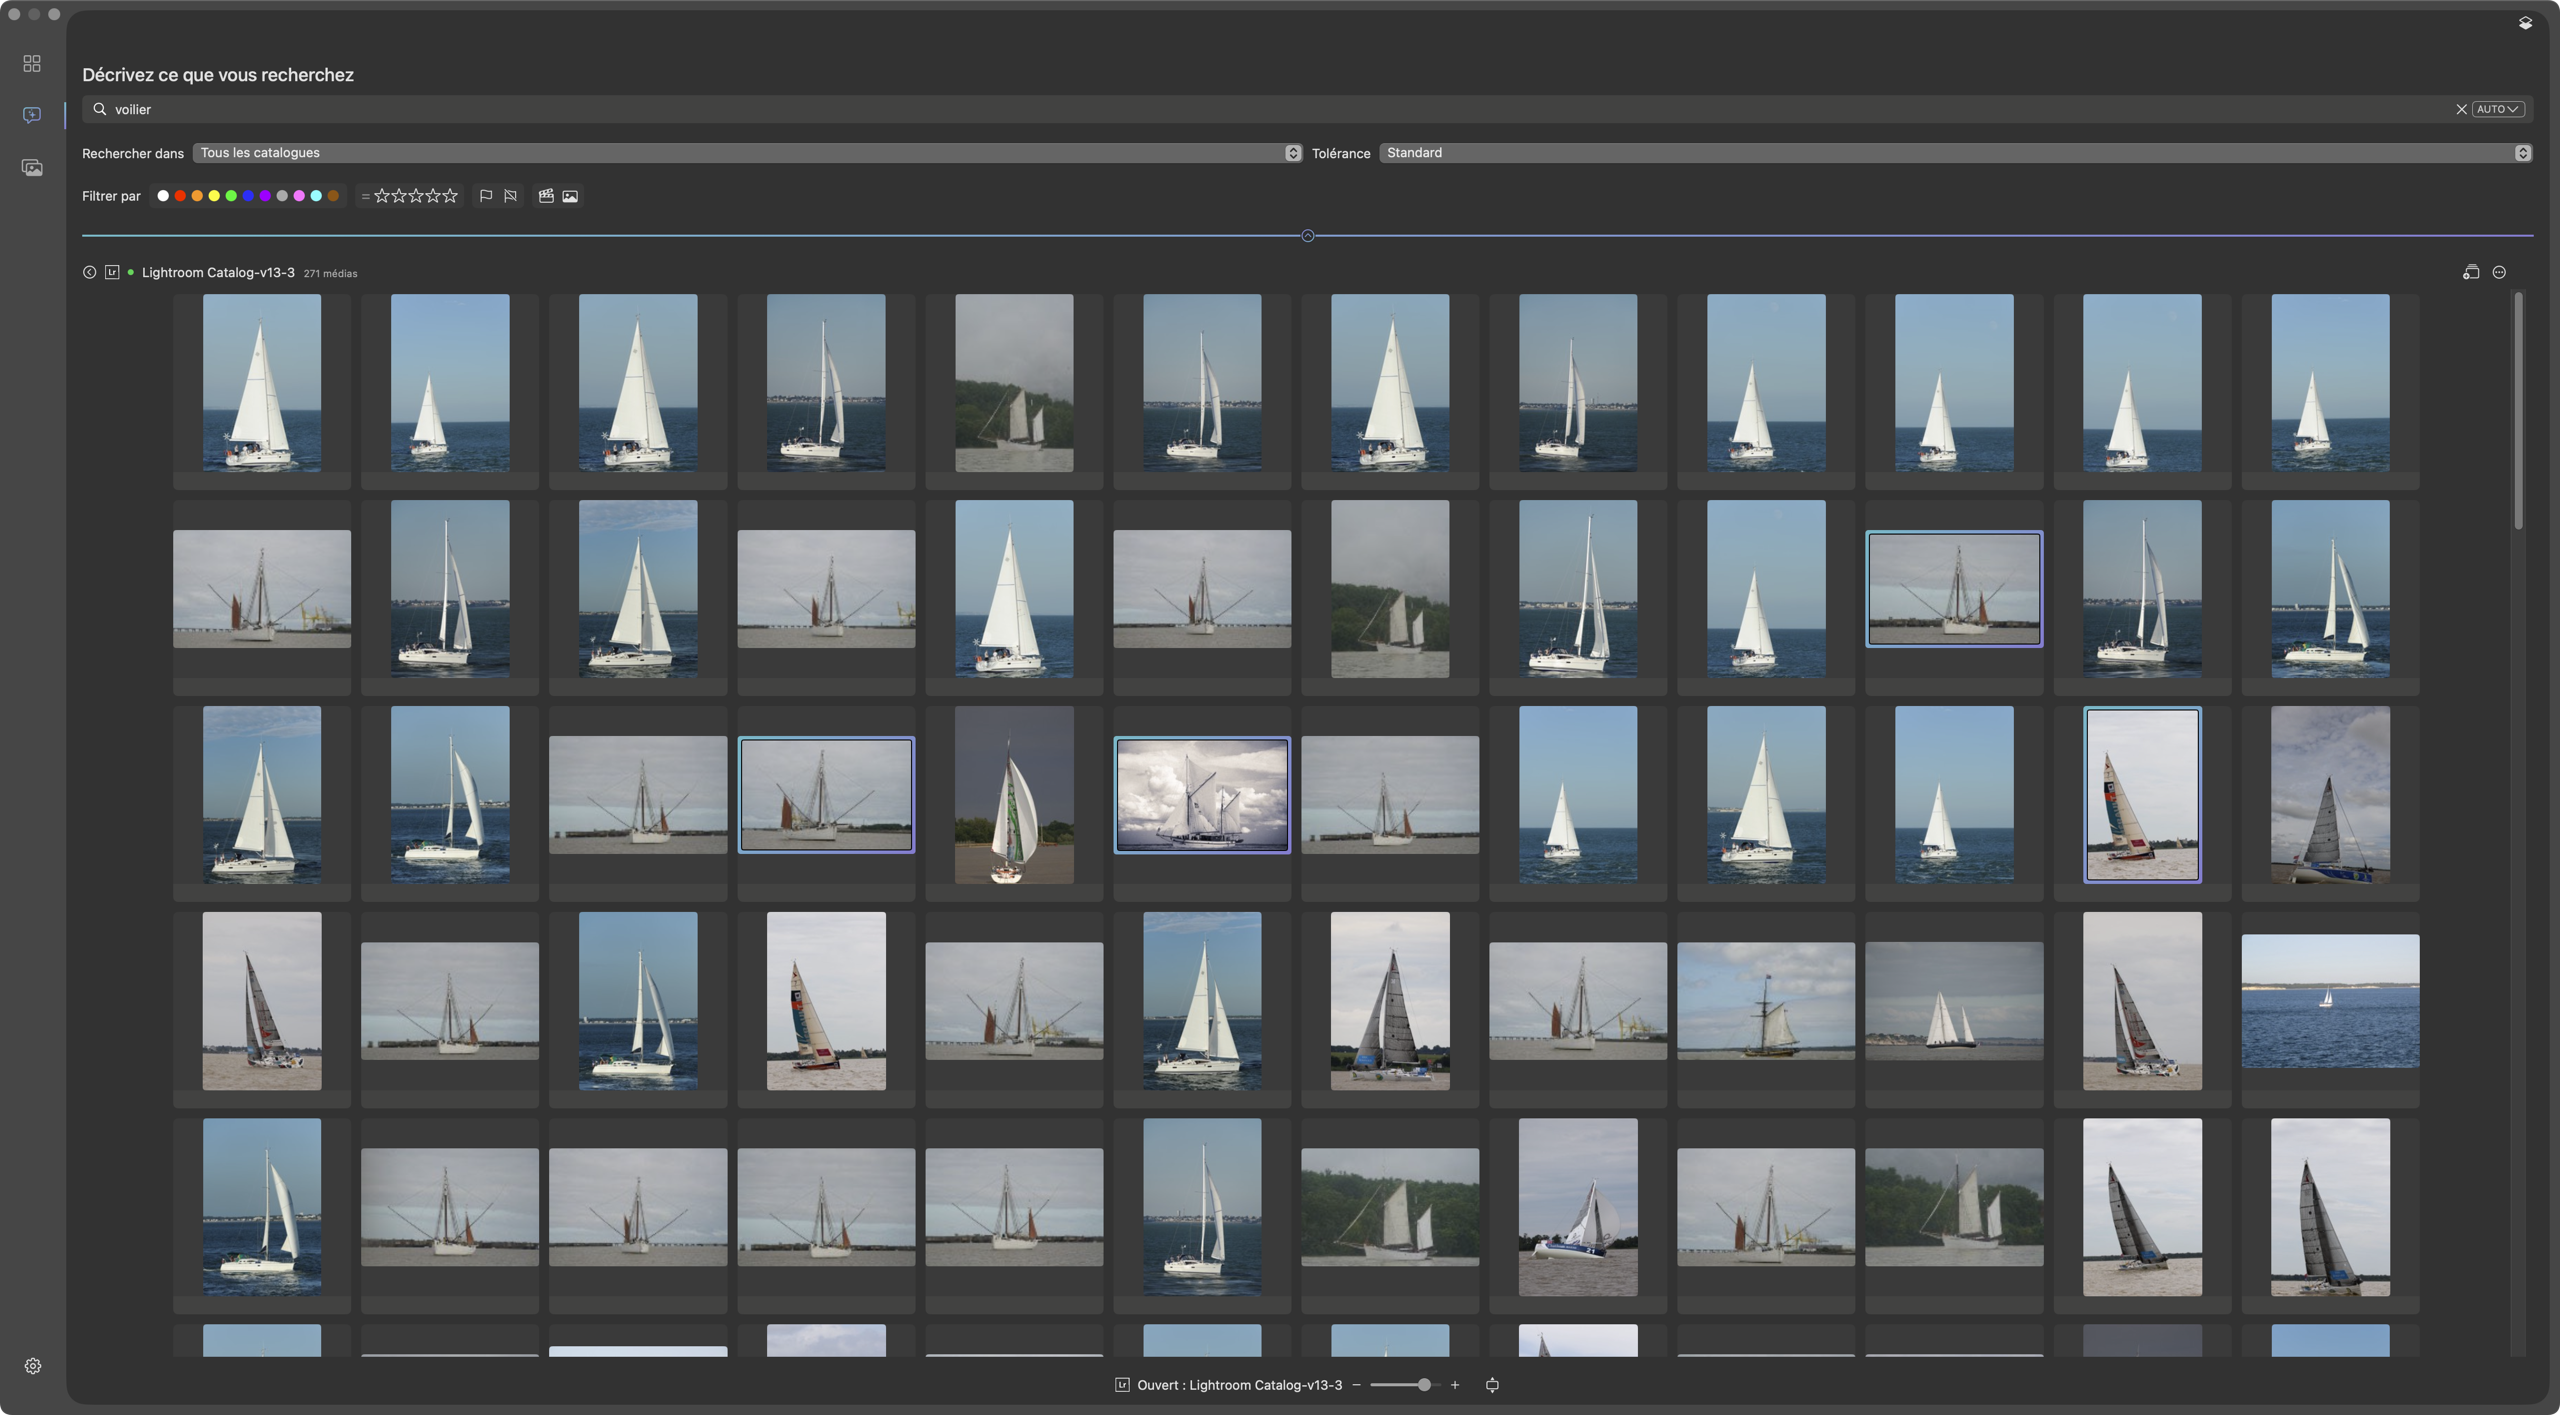Click the Rechercher dans label

(x=133, y=153)
